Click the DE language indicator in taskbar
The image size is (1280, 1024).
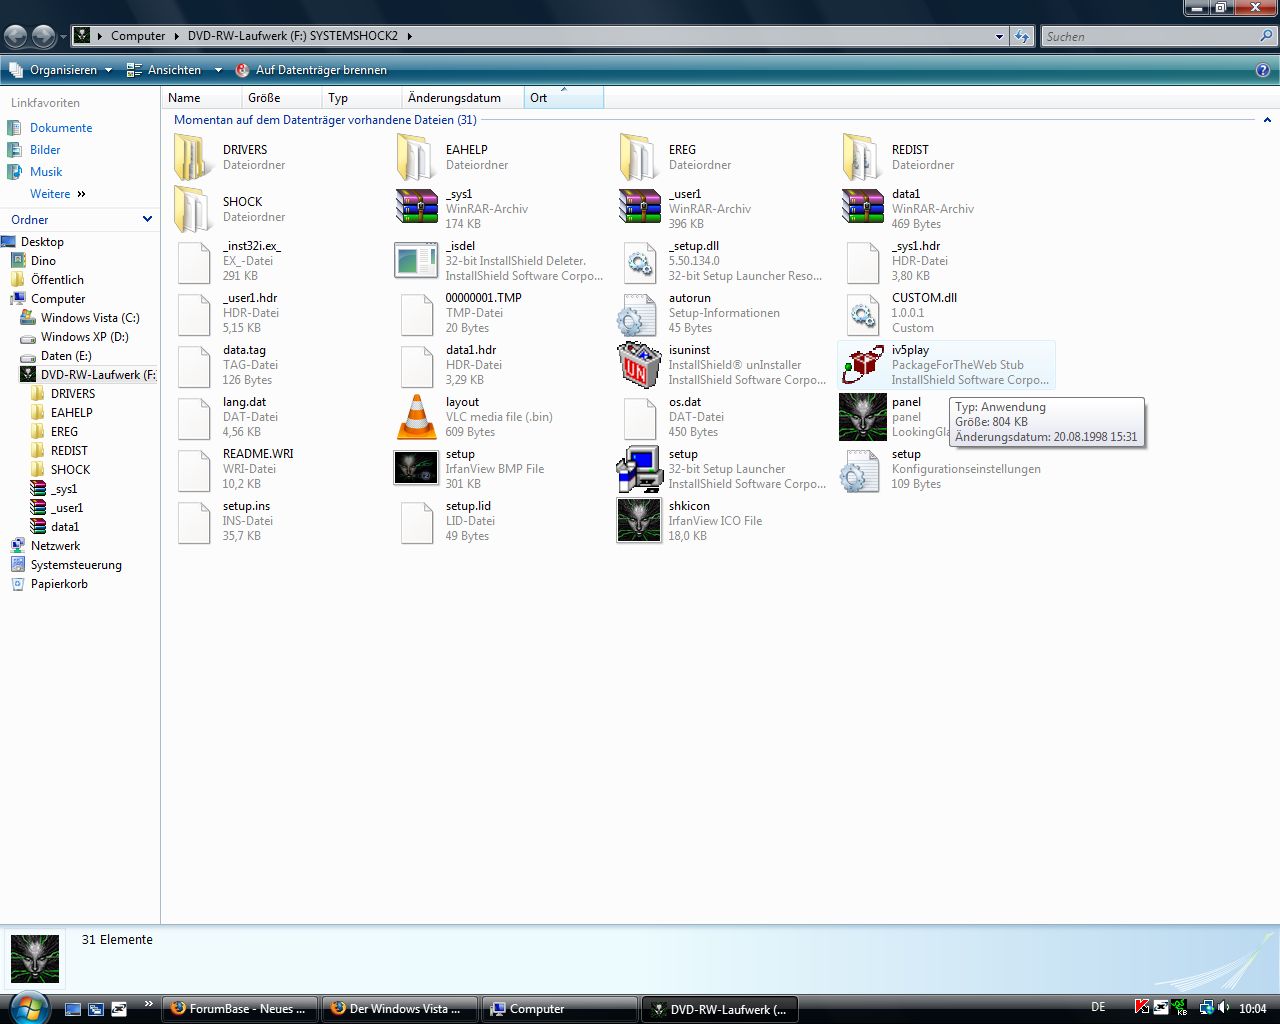[1098, 1007]
